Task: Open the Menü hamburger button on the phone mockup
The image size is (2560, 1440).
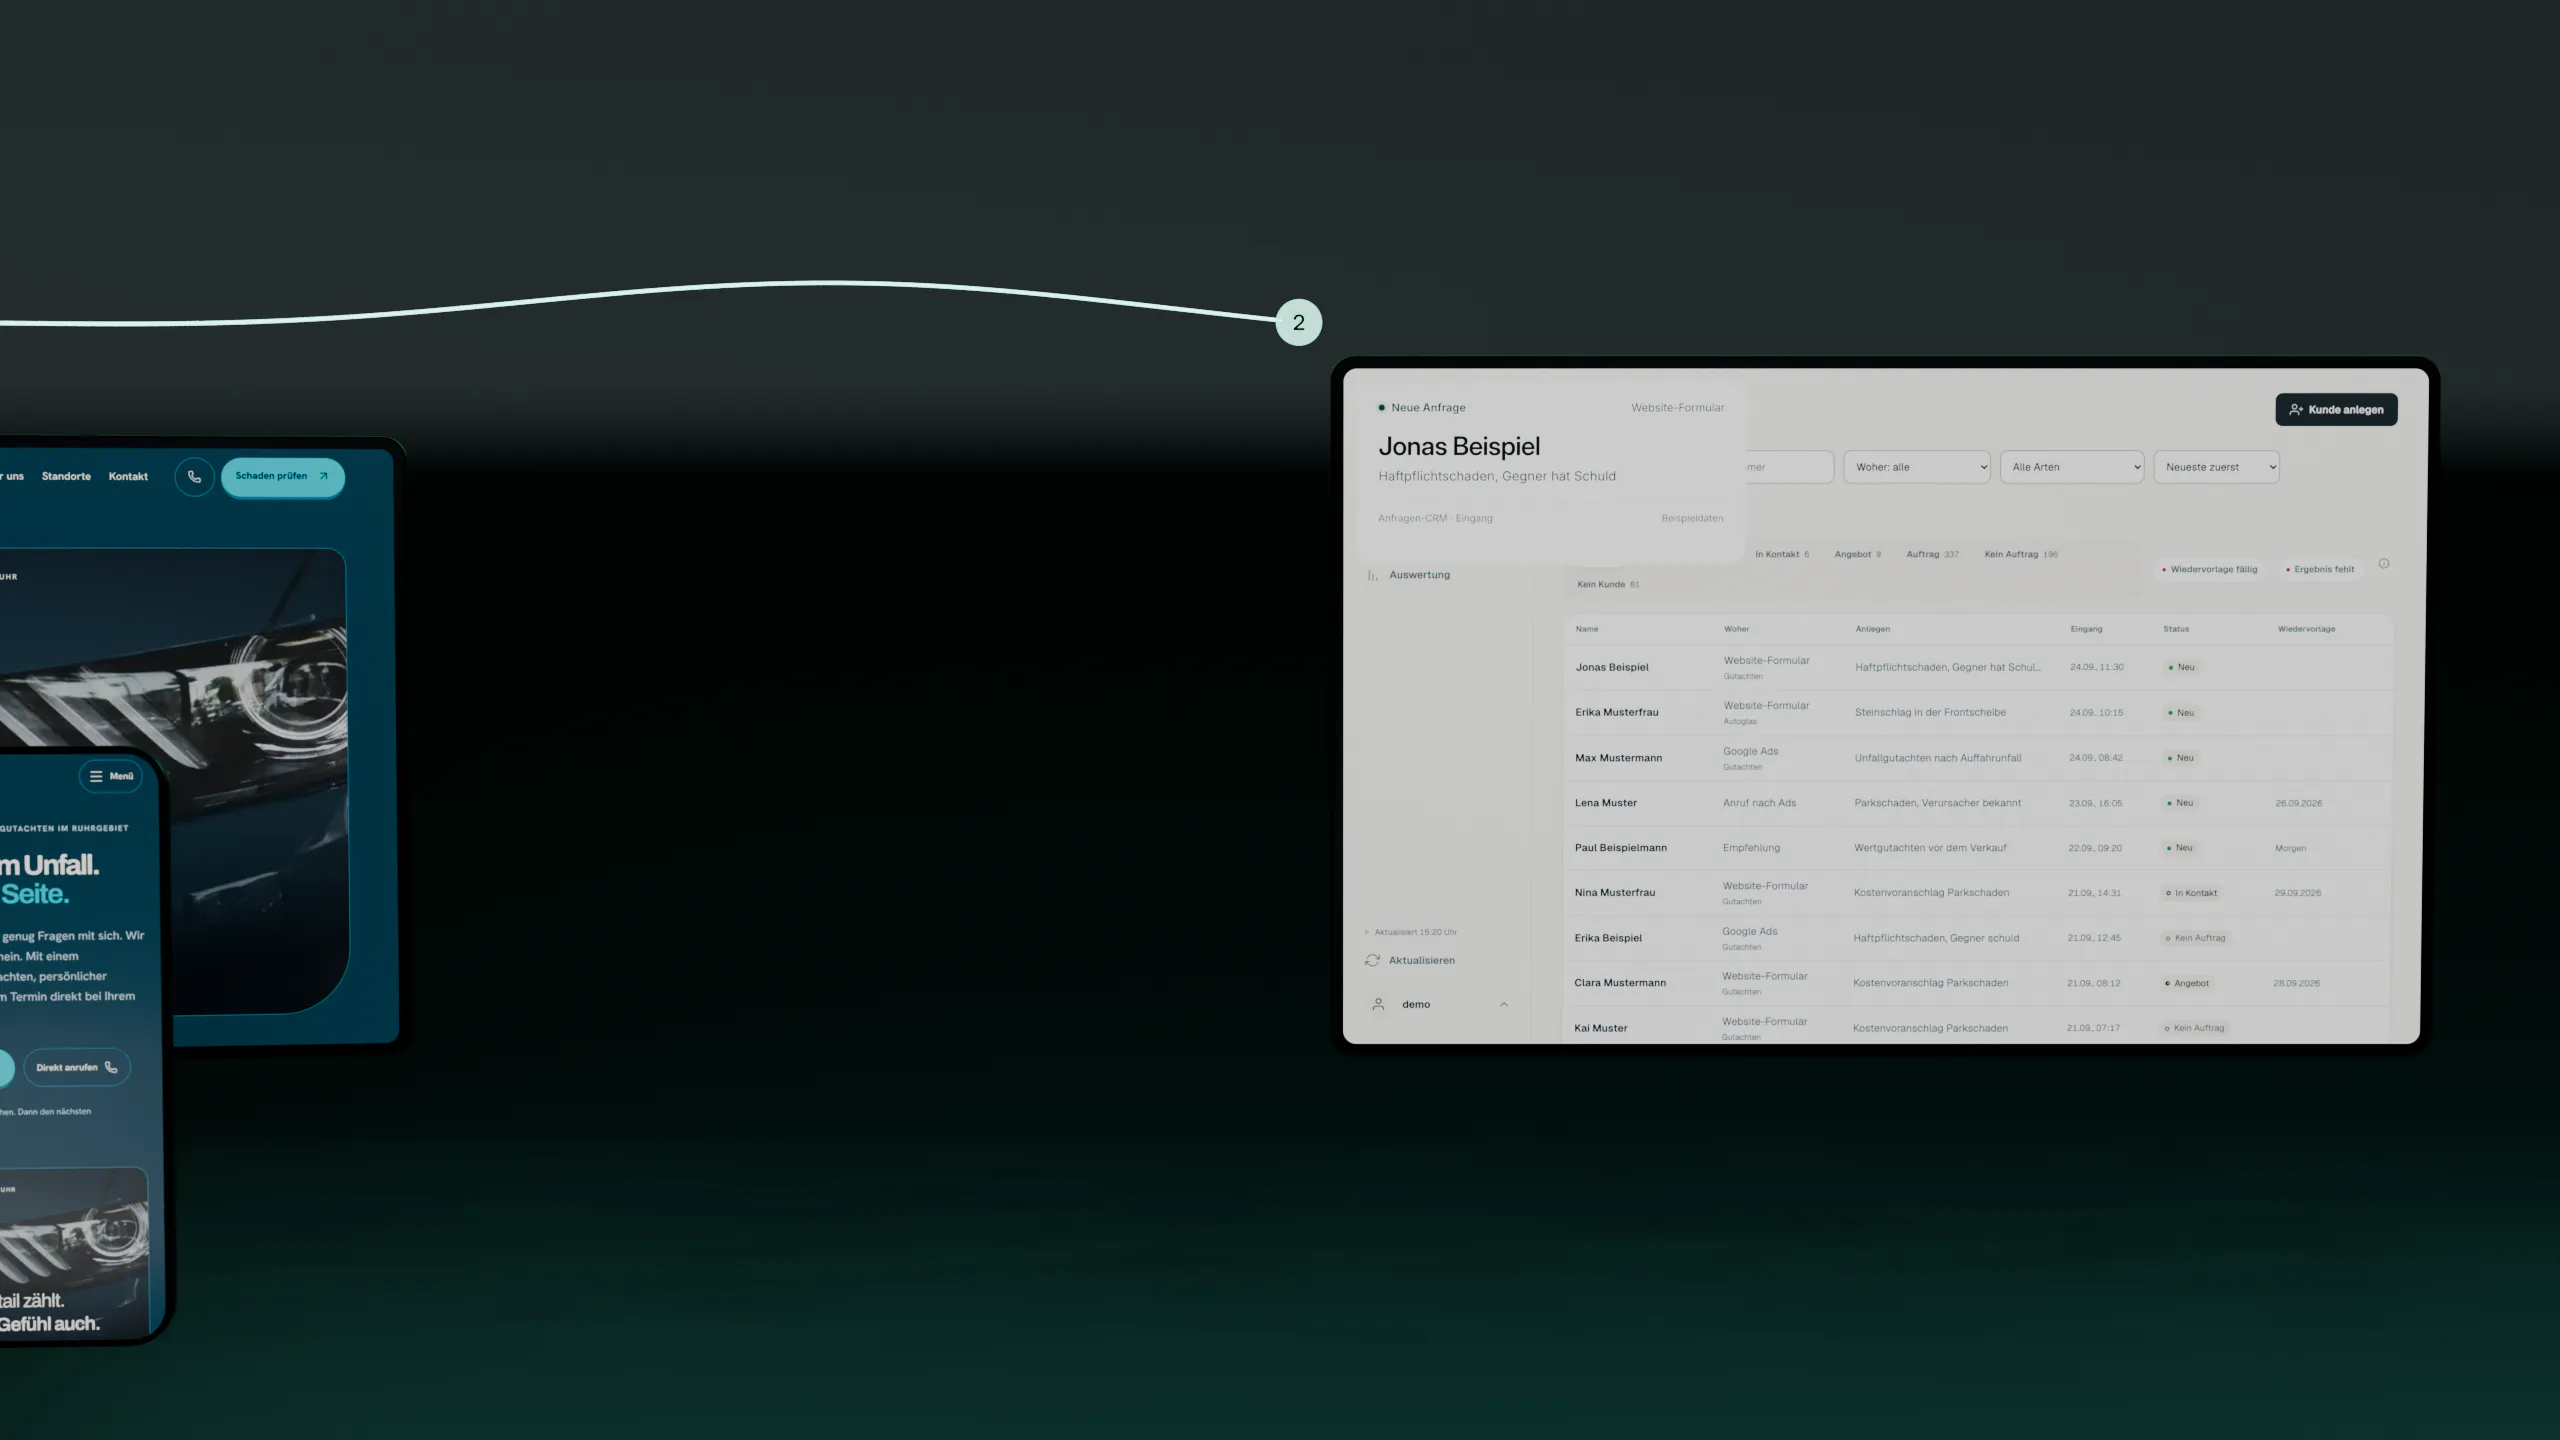Action: [111, 776]
